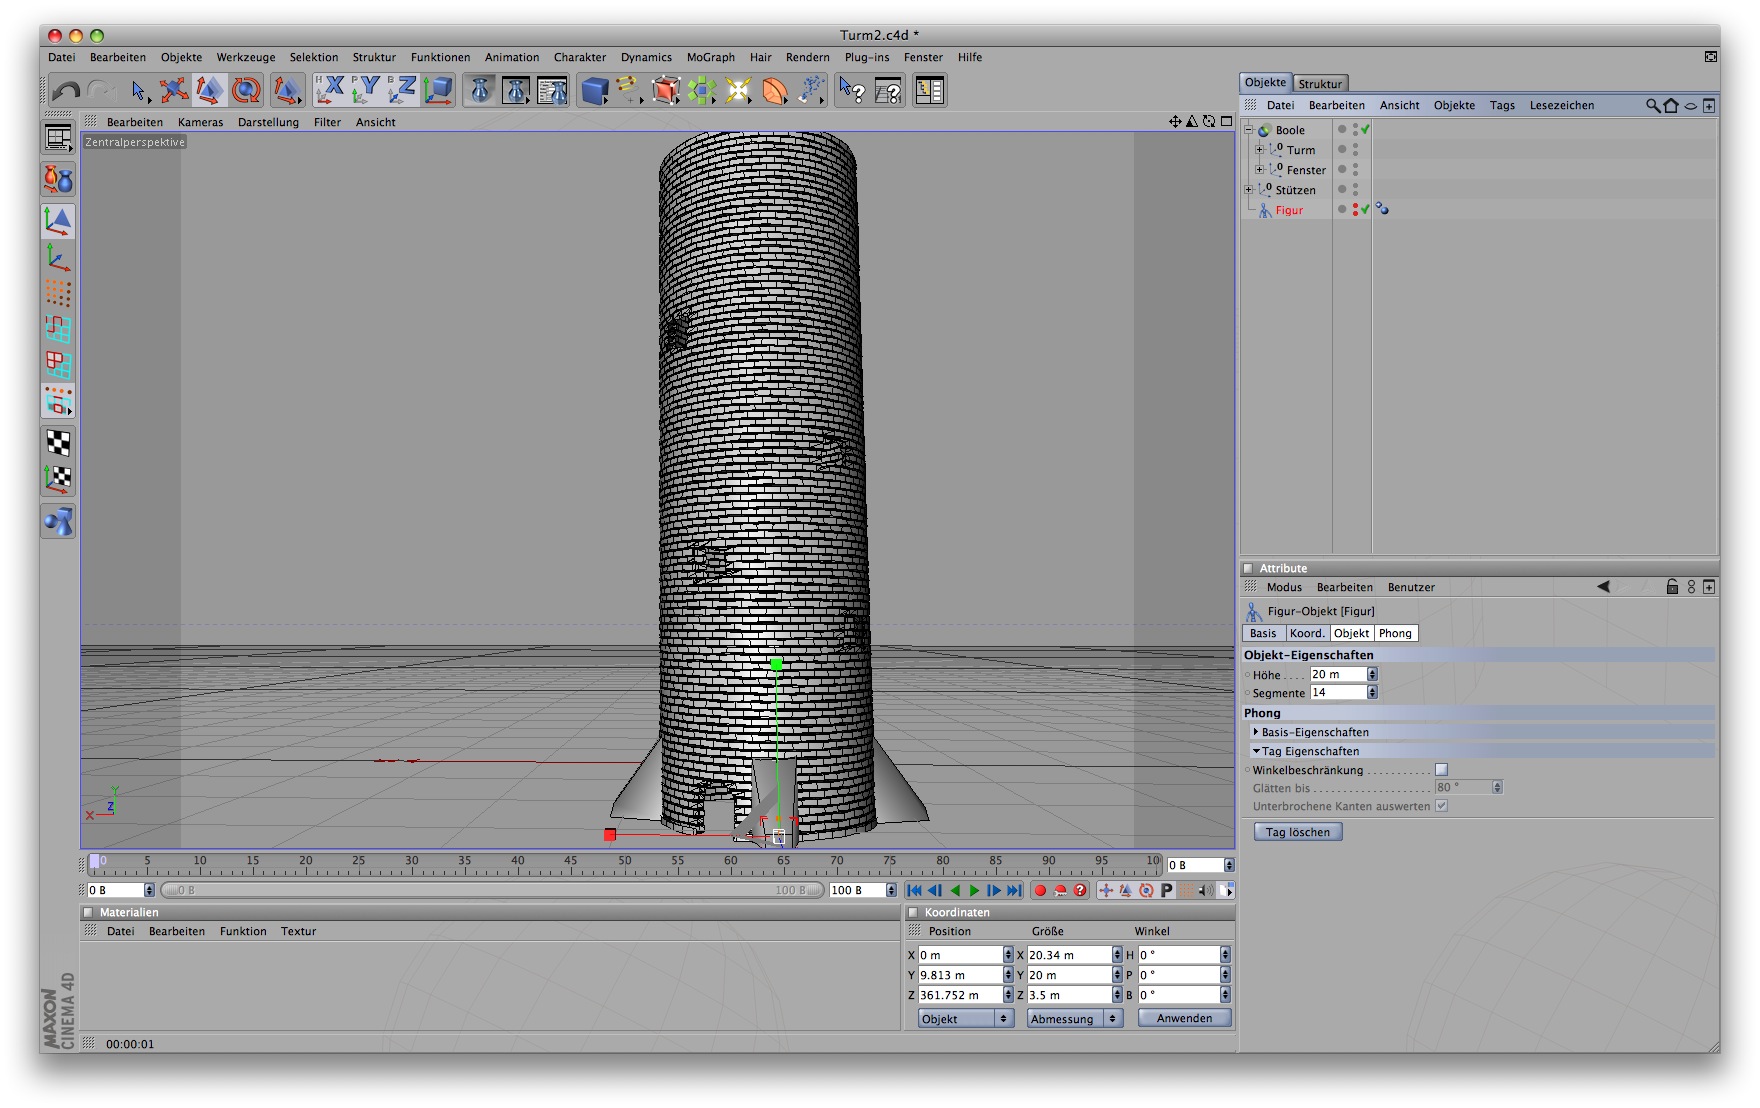The height and width of the screenshot is (1108, 1760).
Task: Enable the Winkelbeschränkung checkbox
Action: 1441,770
